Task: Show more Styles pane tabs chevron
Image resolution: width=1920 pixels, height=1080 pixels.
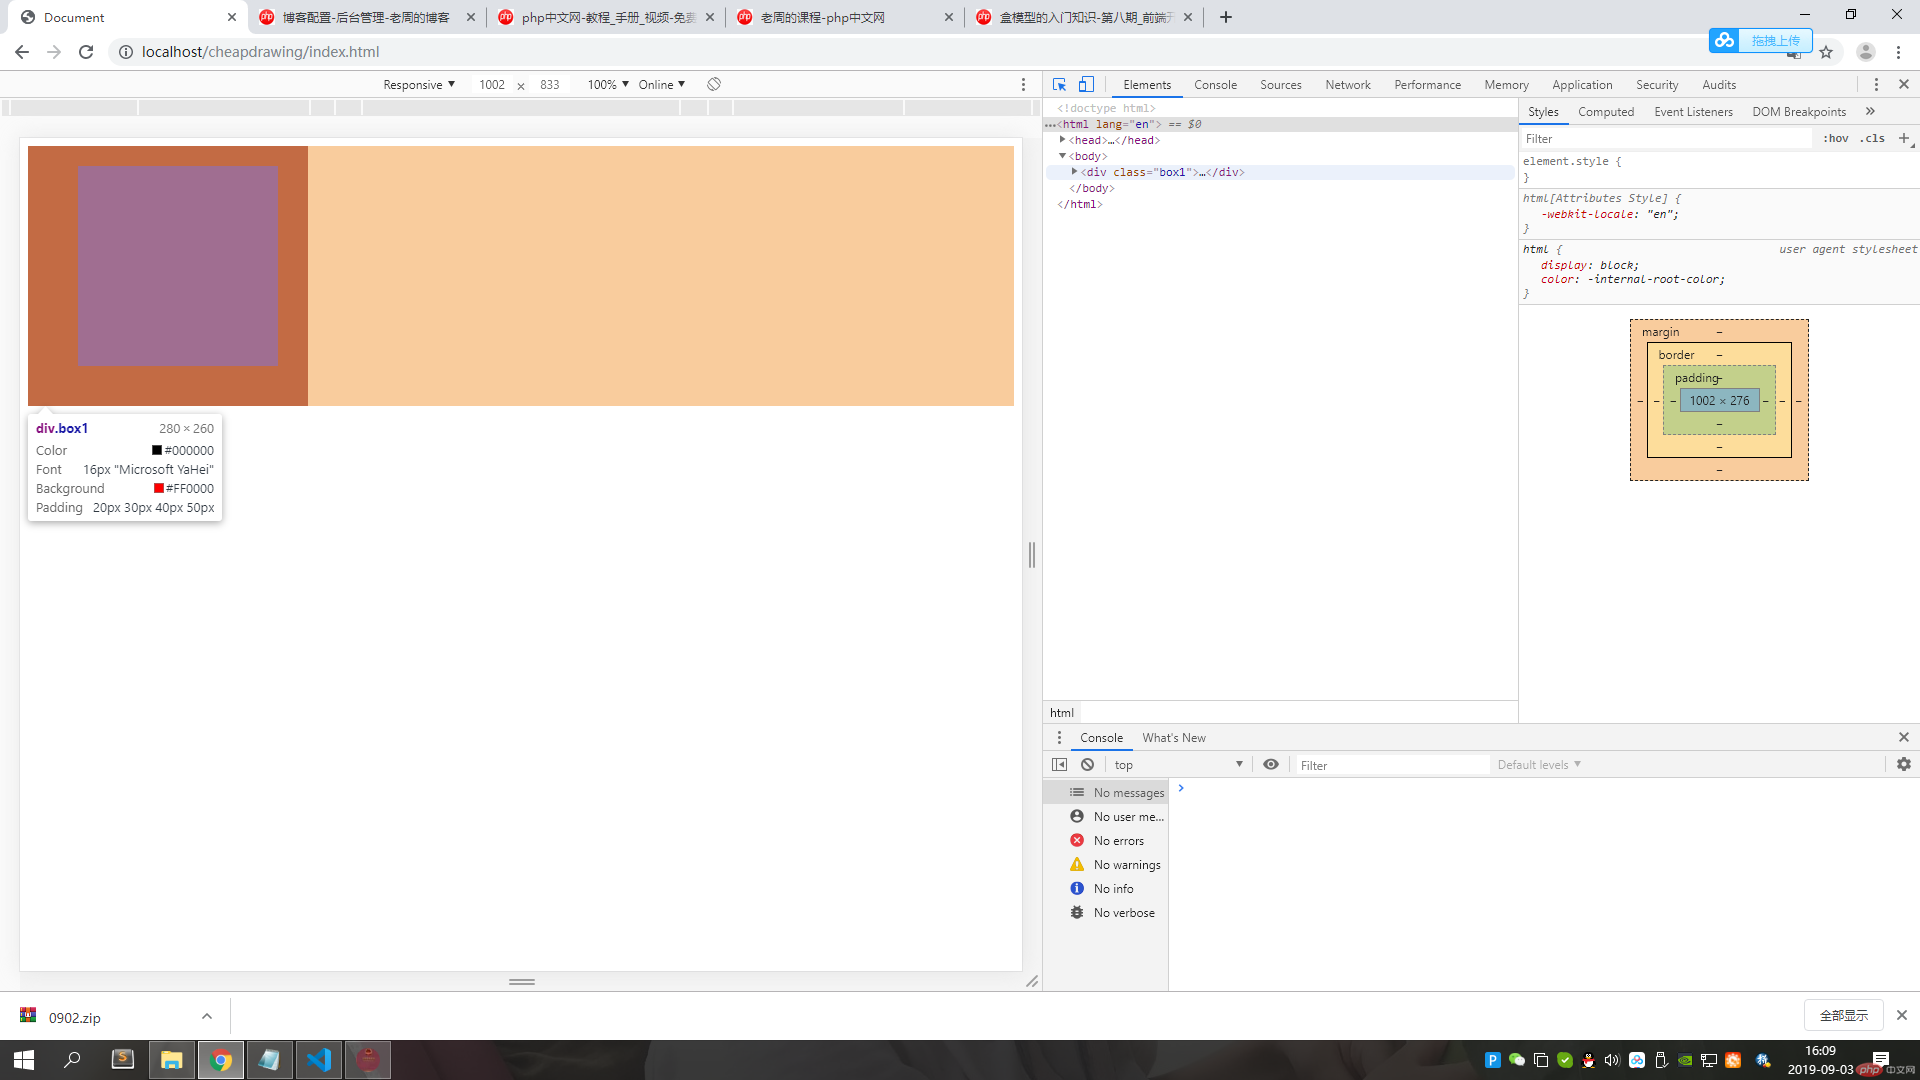Action: tap(1870, 112)
